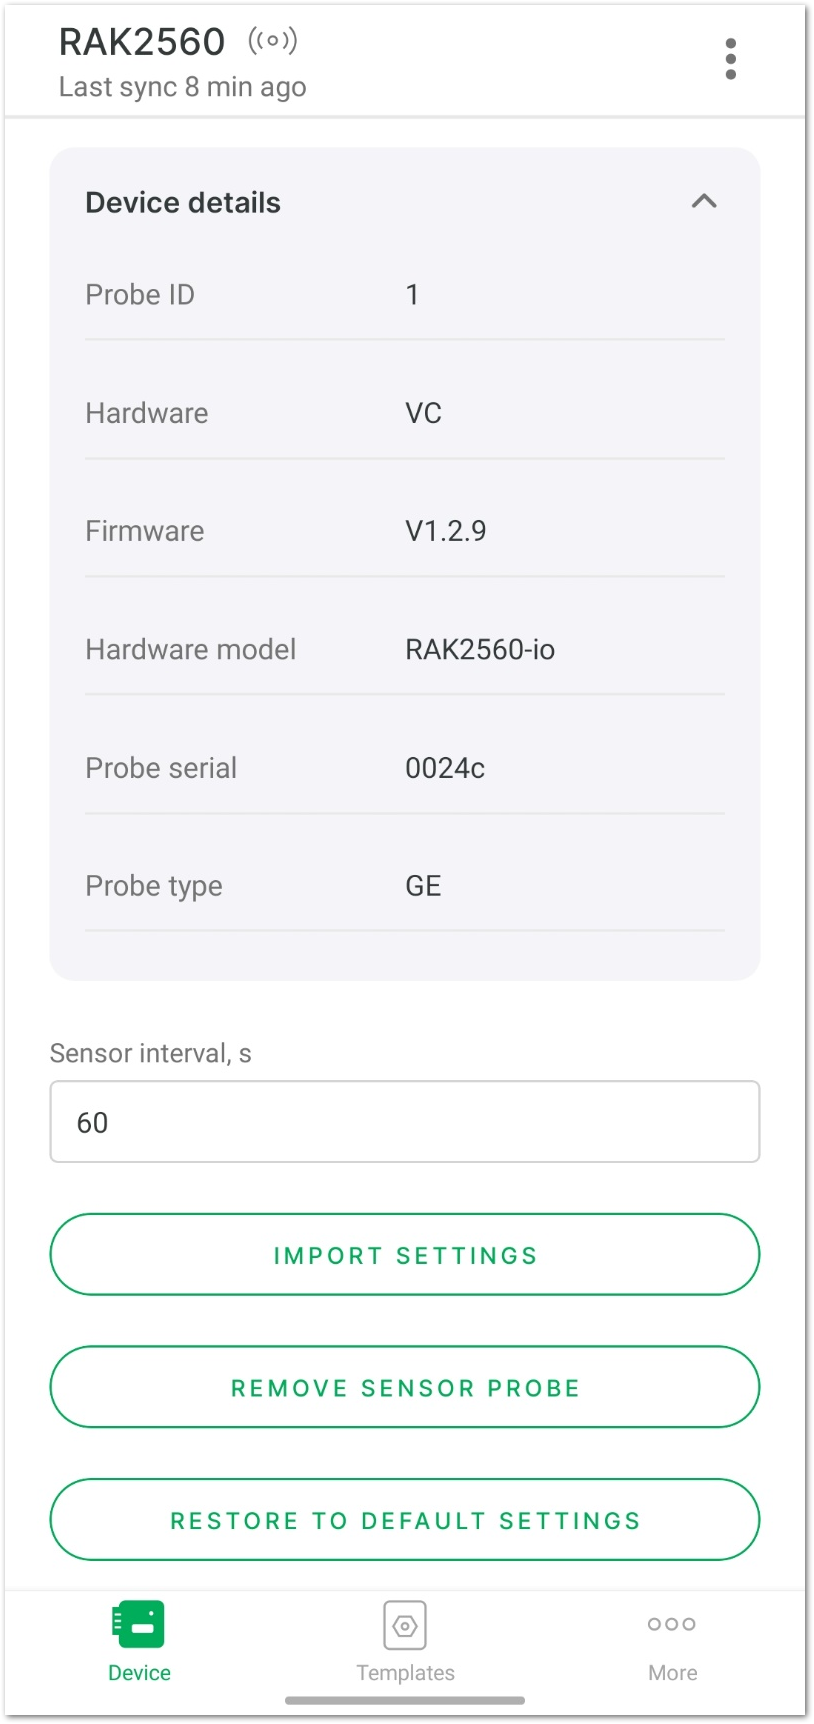Select the Hardware model RAK2560-io value
Image resolution: width=814 pixels, height=1724 pixels.
[x=480, y=650]
